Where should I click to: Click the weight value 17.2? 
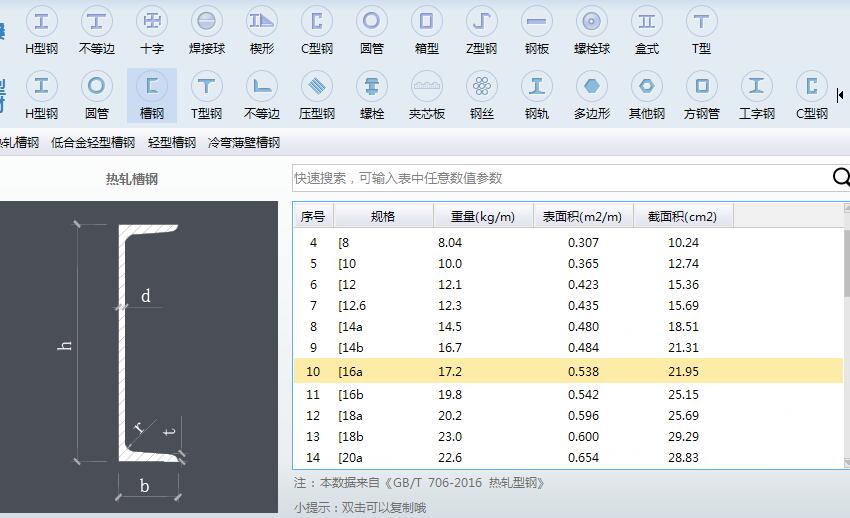tap(450, 371)
